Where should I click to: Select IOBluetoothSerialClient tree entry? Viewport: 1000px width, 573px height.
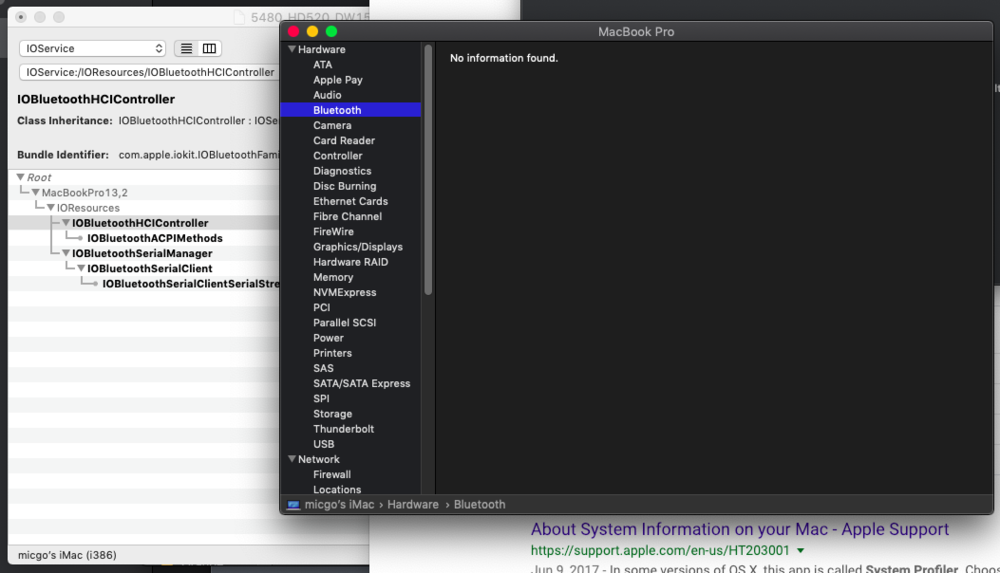[149, 269]
